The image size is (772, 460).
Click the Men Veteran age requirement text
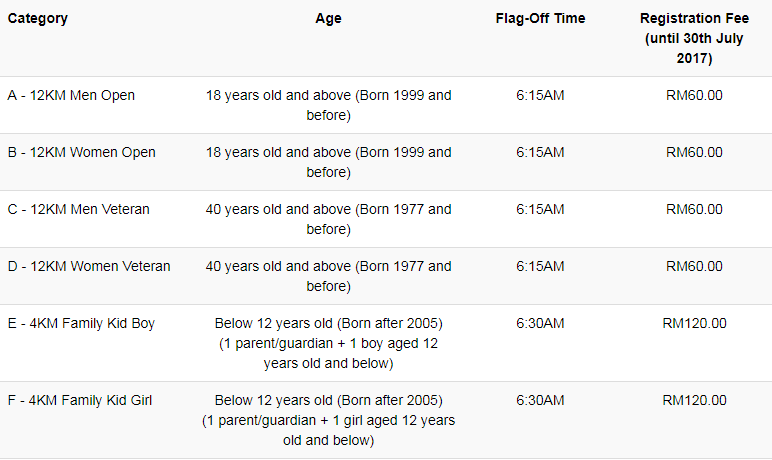point(328,219)
